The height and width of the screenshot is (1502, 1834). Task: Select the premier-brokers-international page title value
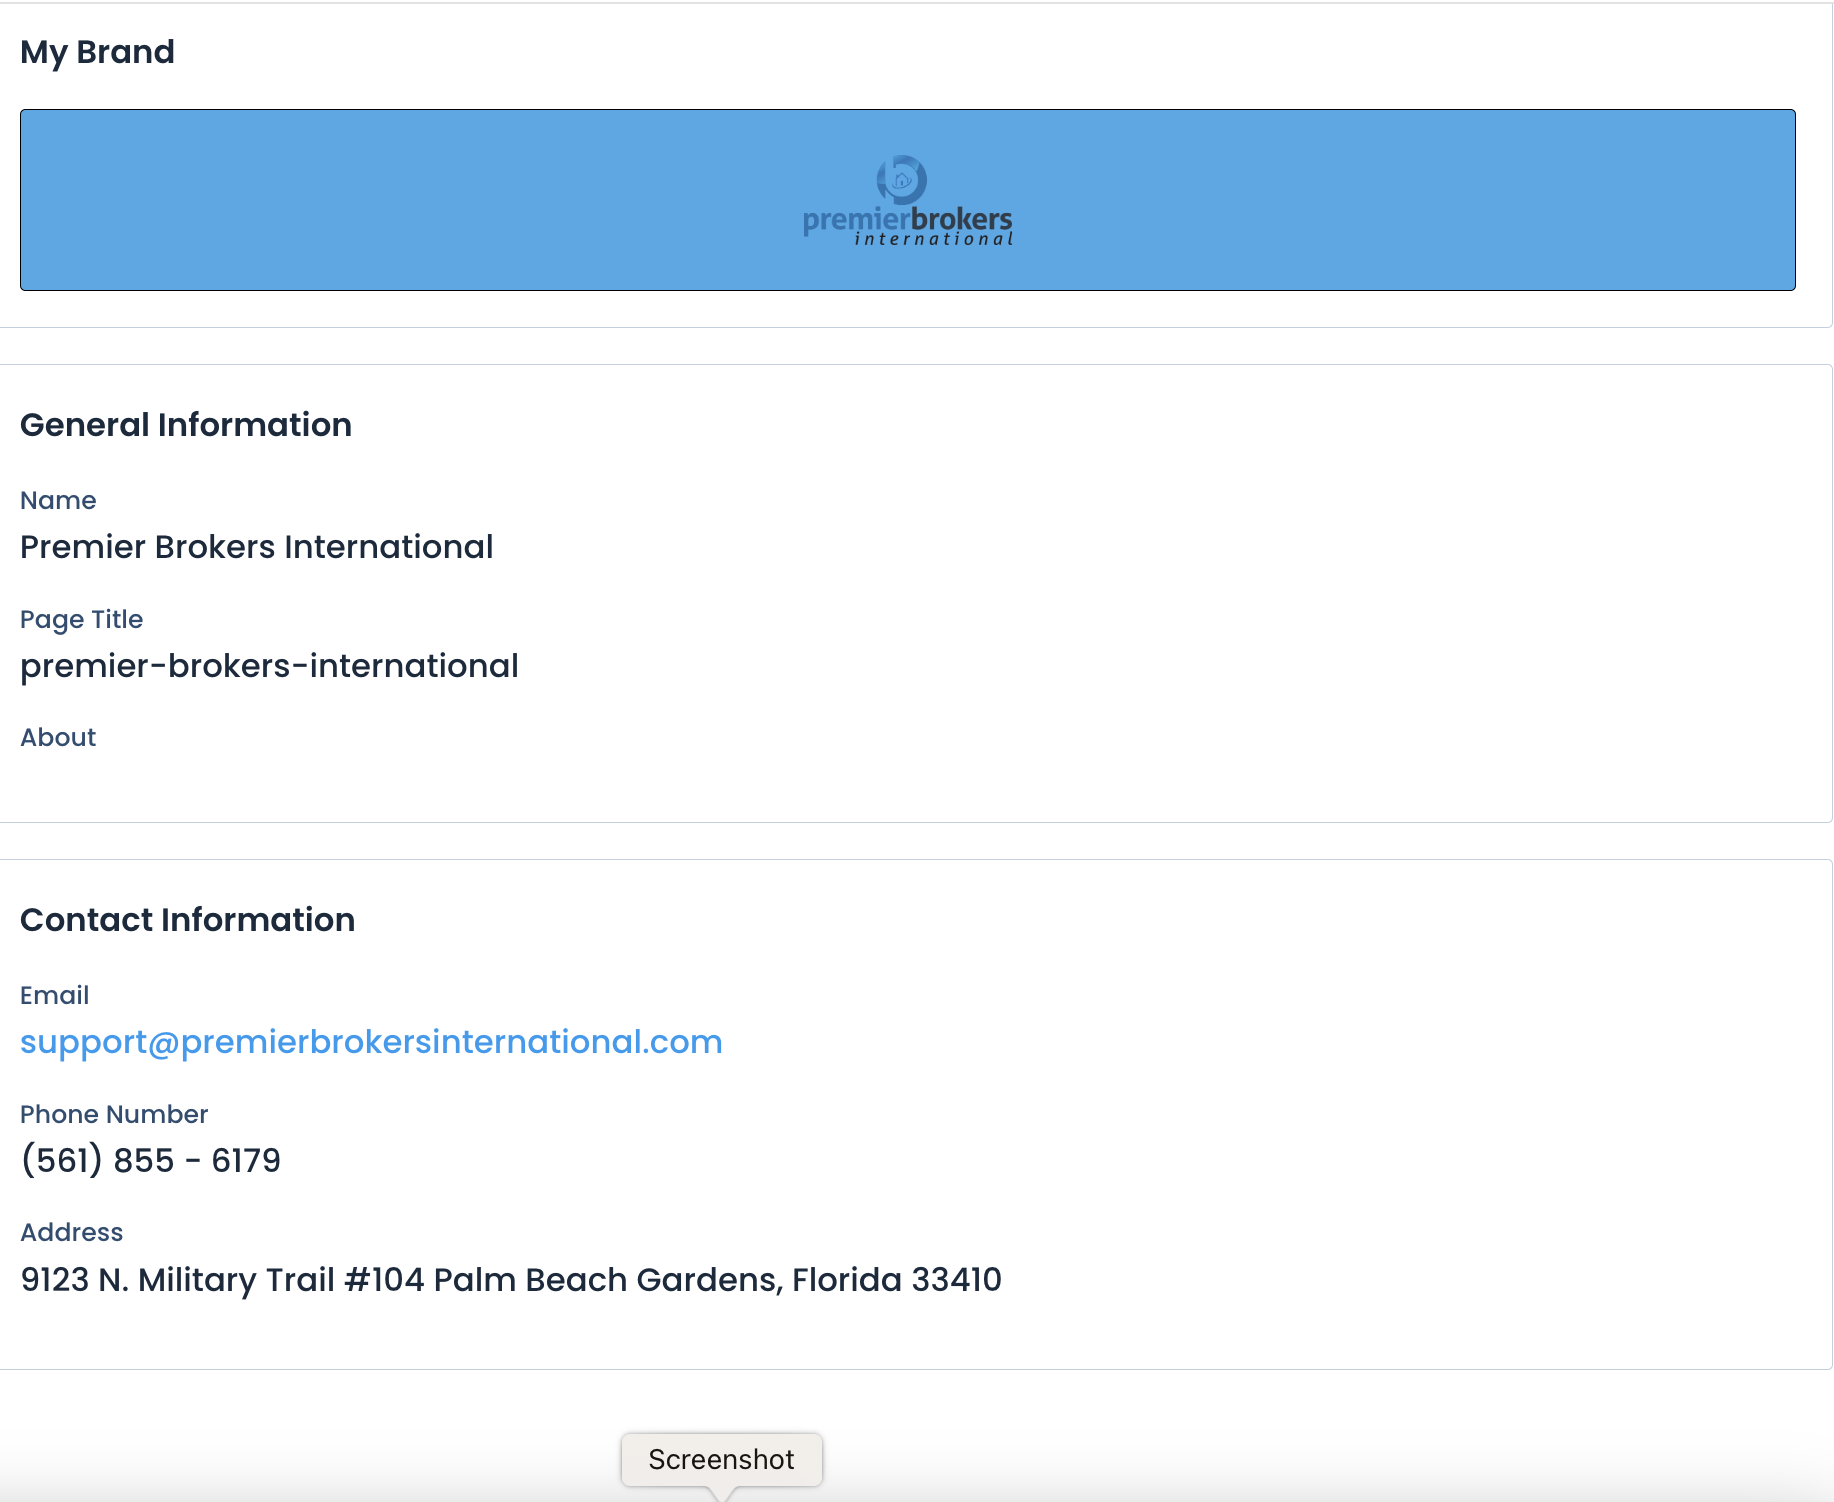click(x=269, y=666)
